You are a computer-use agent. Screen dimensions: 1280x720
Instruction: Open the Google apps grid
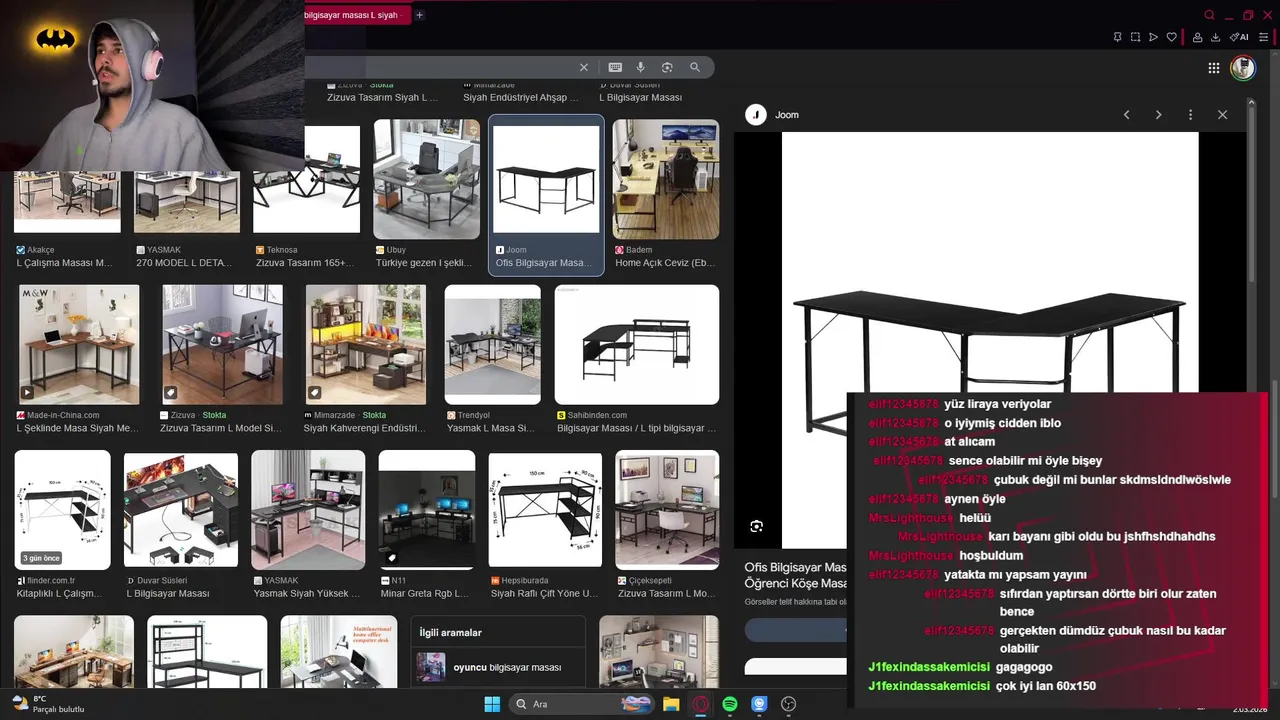coord(1213,68)
